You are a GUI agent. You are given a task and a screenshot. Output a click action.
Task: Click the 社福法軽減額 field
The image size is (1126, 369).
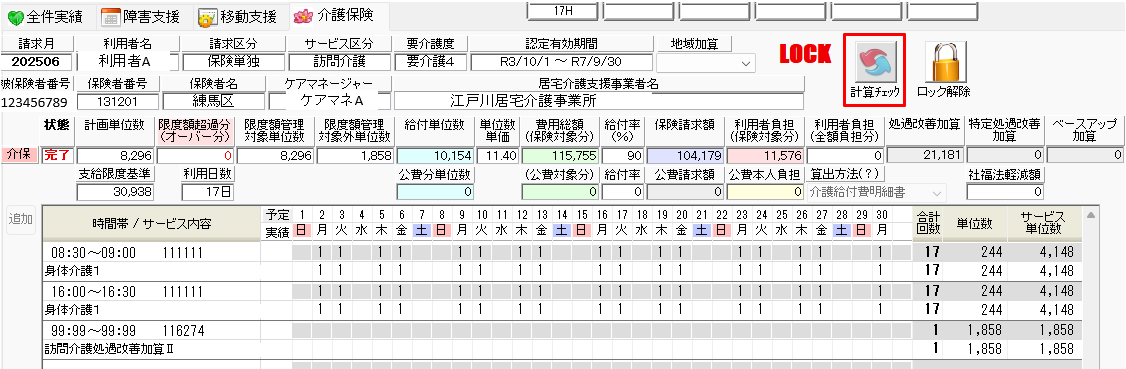pyautogui.click(x=1005, y=192)
